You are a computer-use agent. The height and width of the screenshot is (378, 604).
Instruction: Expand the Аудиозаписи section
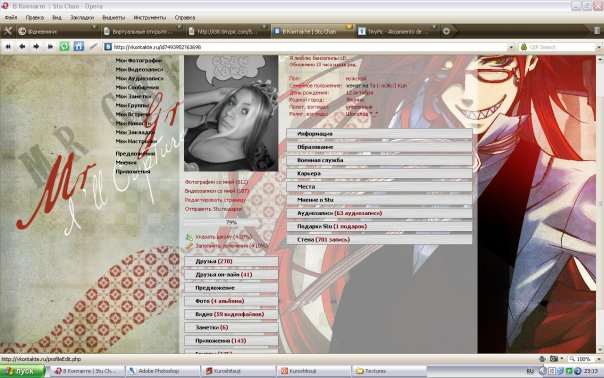[379, 213]
